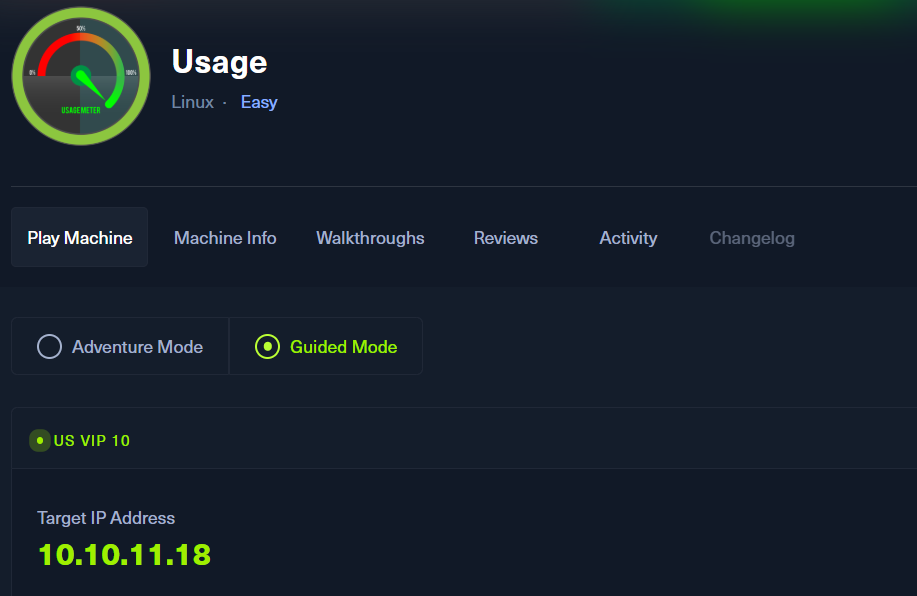Open the Walkthroughs tab
Screen dimensions: 917x596
point(370,238)
